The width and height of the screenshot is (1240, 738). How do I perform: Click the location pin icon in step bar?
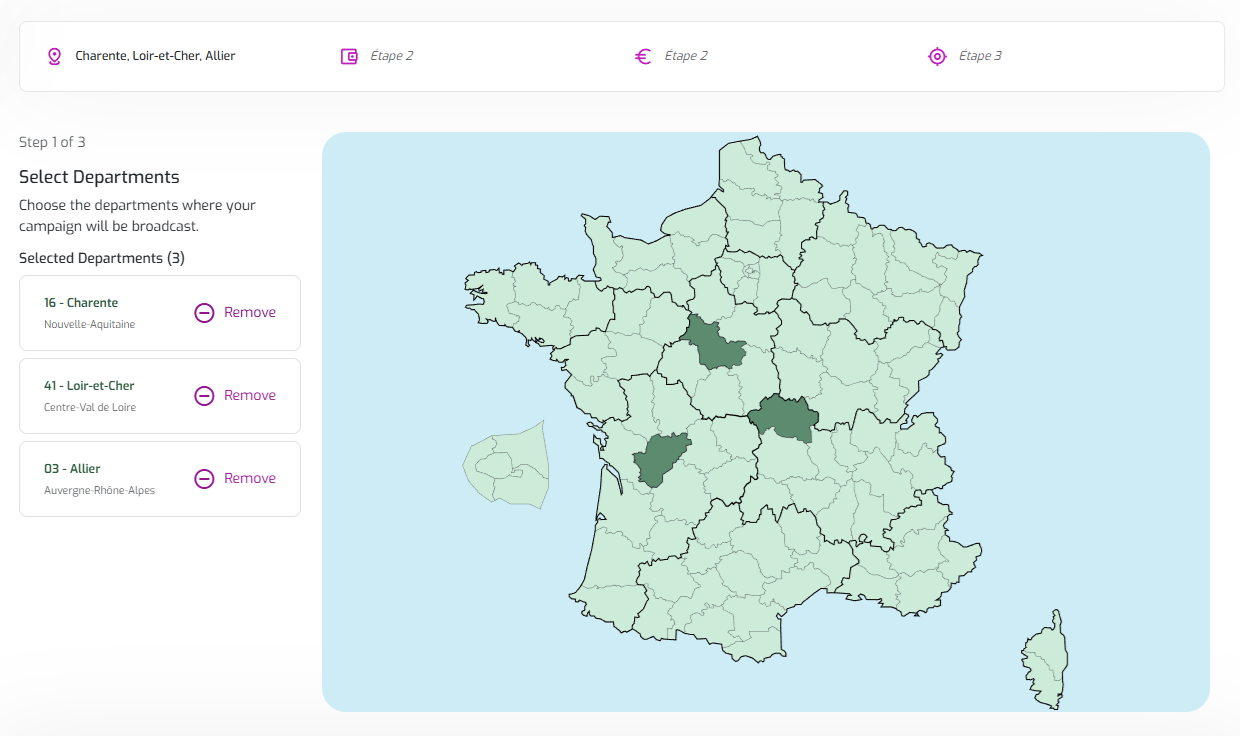(x=54, y=56)
